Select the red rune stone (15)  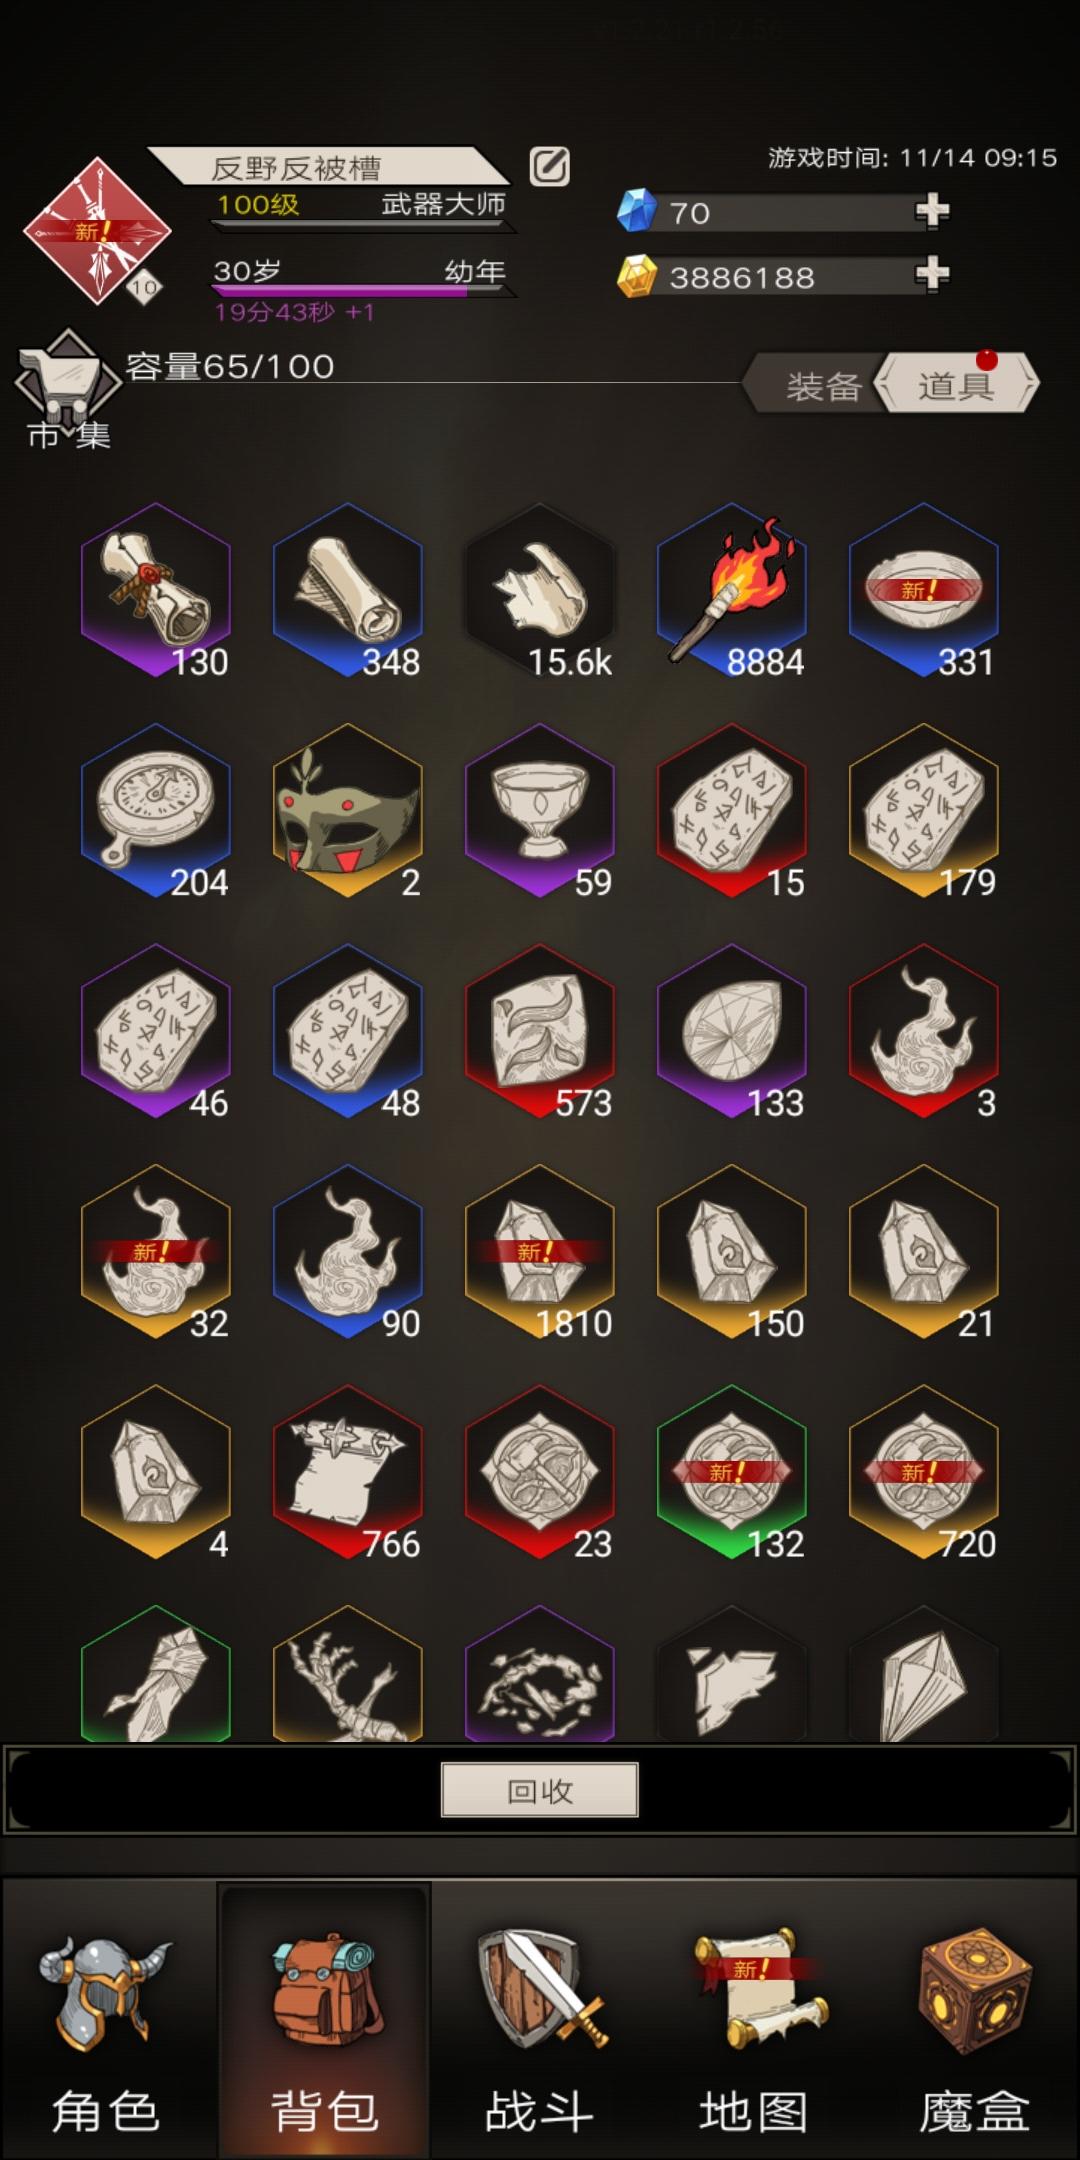point(732,811)
